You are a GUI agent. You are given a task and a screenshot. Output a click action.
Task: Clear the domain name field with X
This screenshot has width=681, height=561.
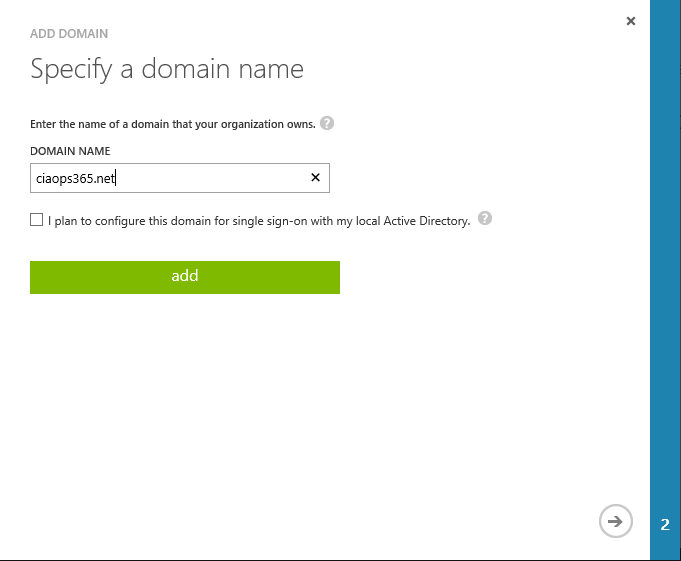point(315,178)
